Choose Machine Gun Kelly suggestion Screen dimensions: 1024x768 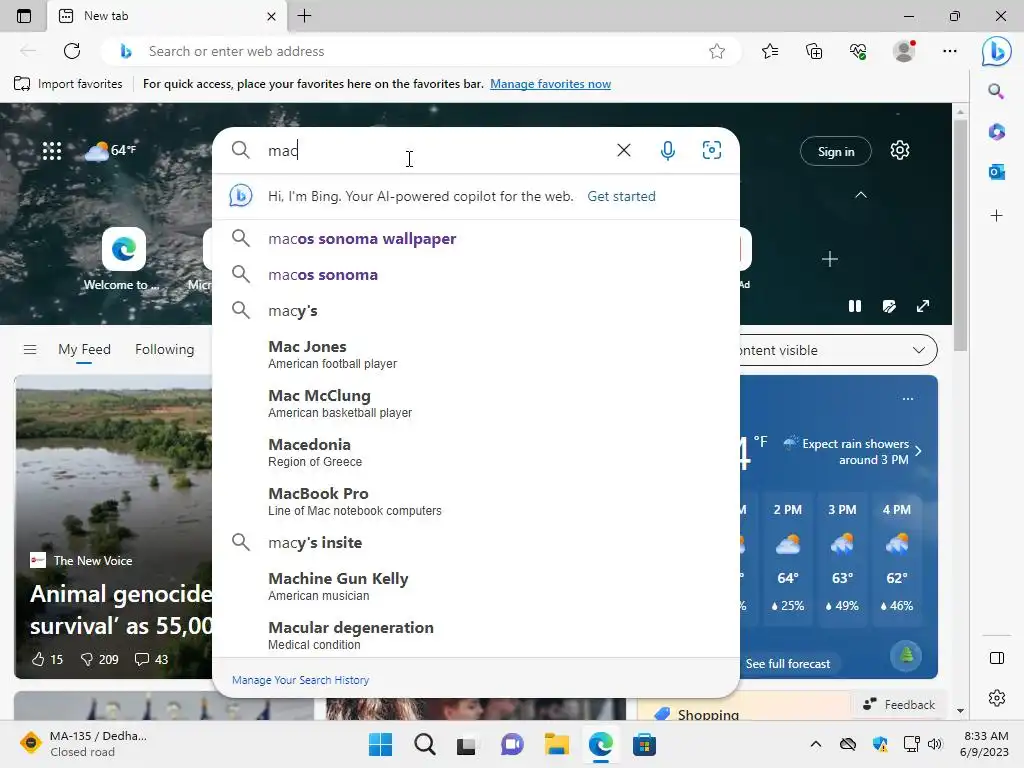(475, 586)
